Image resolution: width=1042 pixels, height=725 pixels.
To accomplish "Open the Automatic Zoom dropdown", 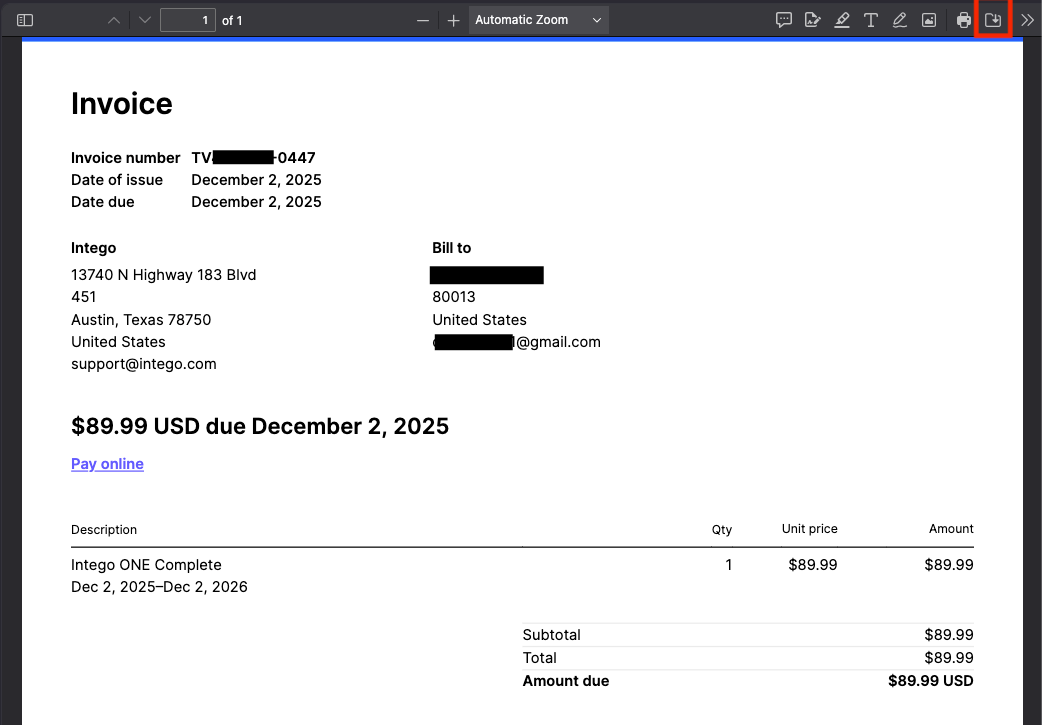I will coord(538,20).
